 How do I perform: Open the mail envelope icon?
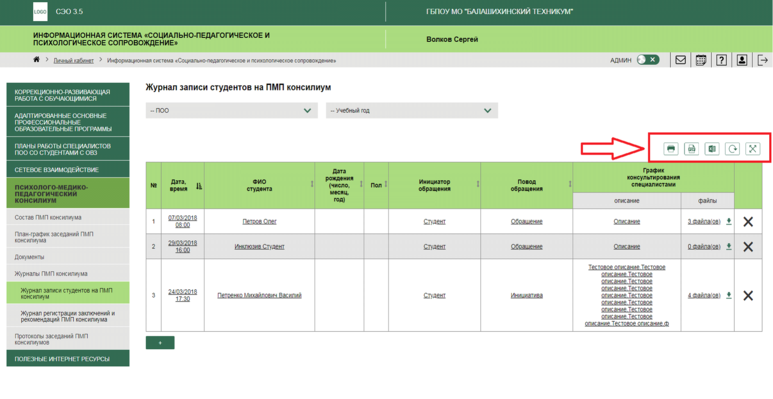pyautogui.click(x=680, y=60)
